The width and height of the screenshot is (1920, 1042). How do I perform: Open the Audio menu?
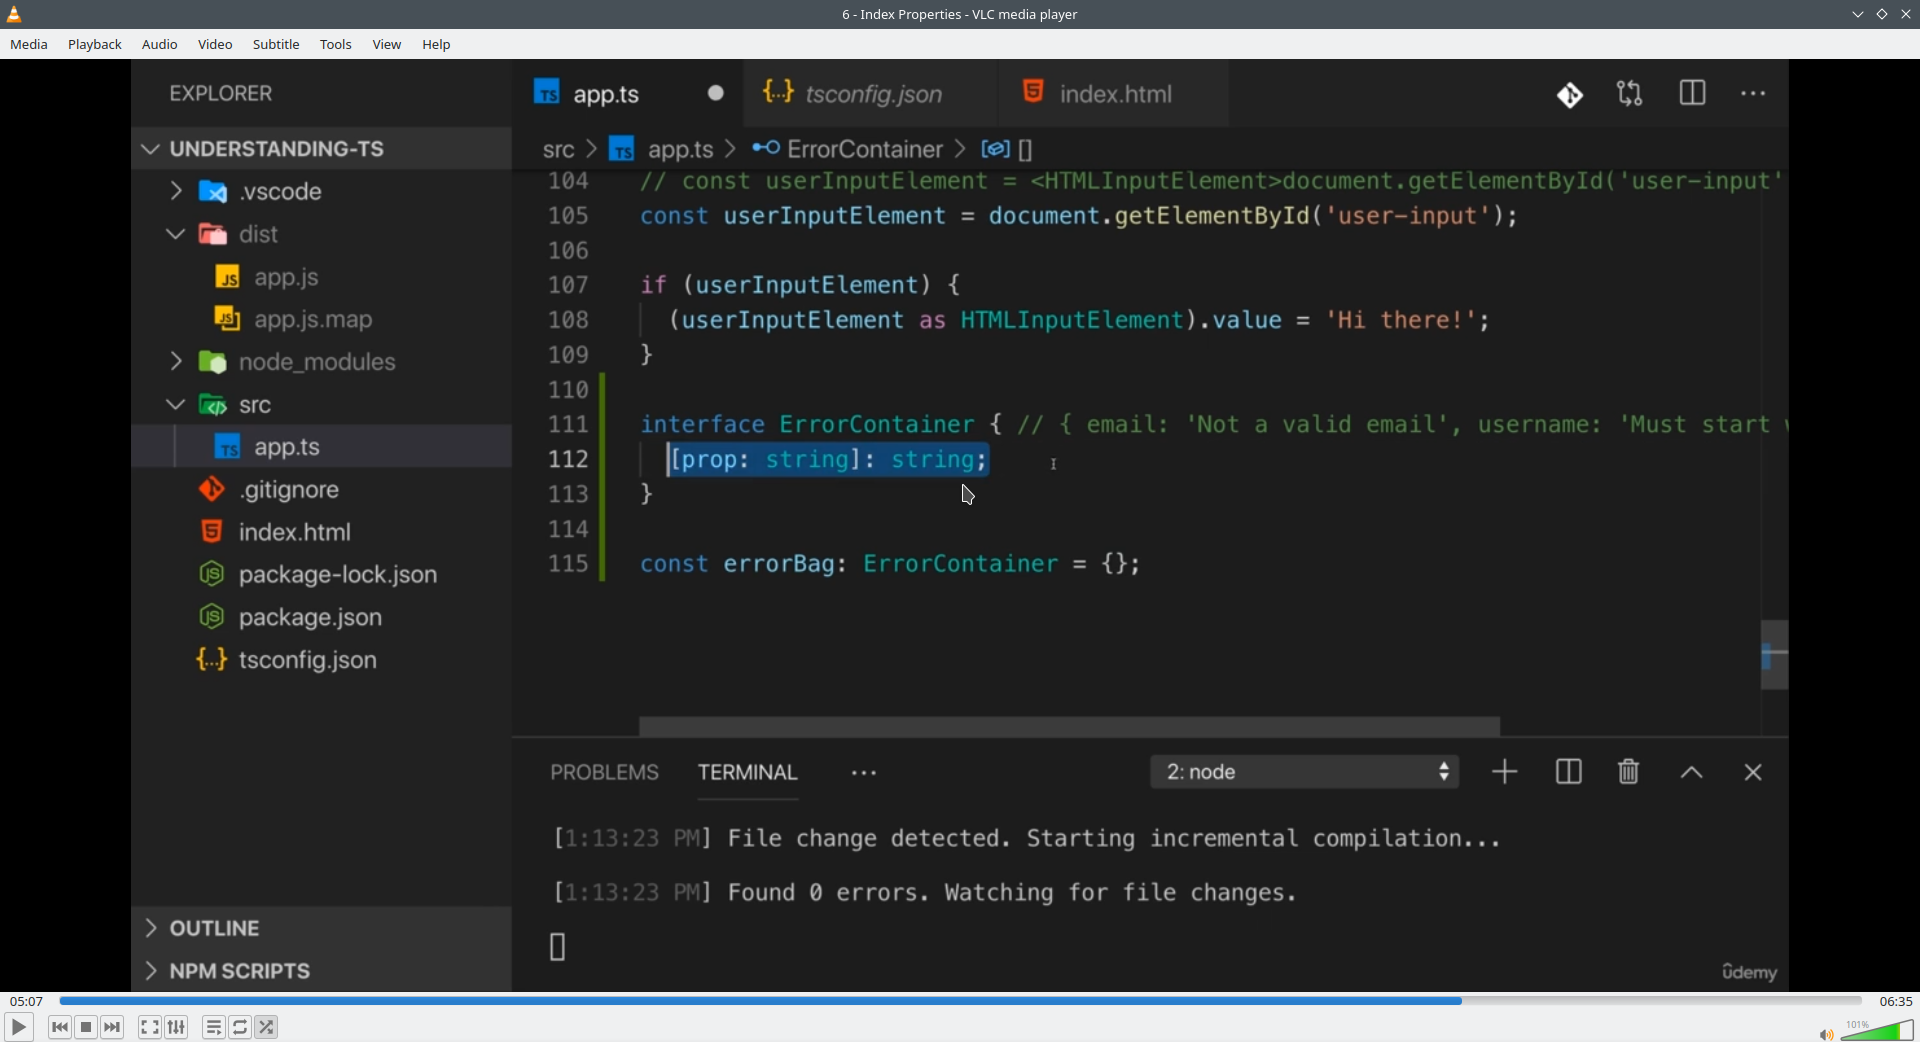pyautogui.click(x=160, y=45)
